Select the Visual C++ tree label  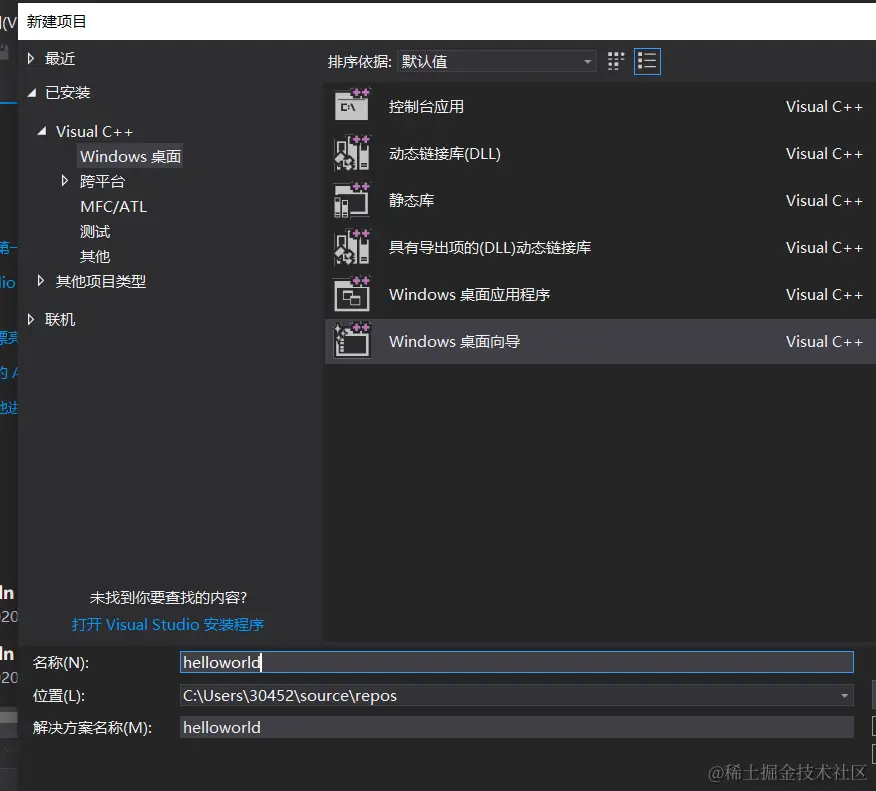(x=94, y=132)
